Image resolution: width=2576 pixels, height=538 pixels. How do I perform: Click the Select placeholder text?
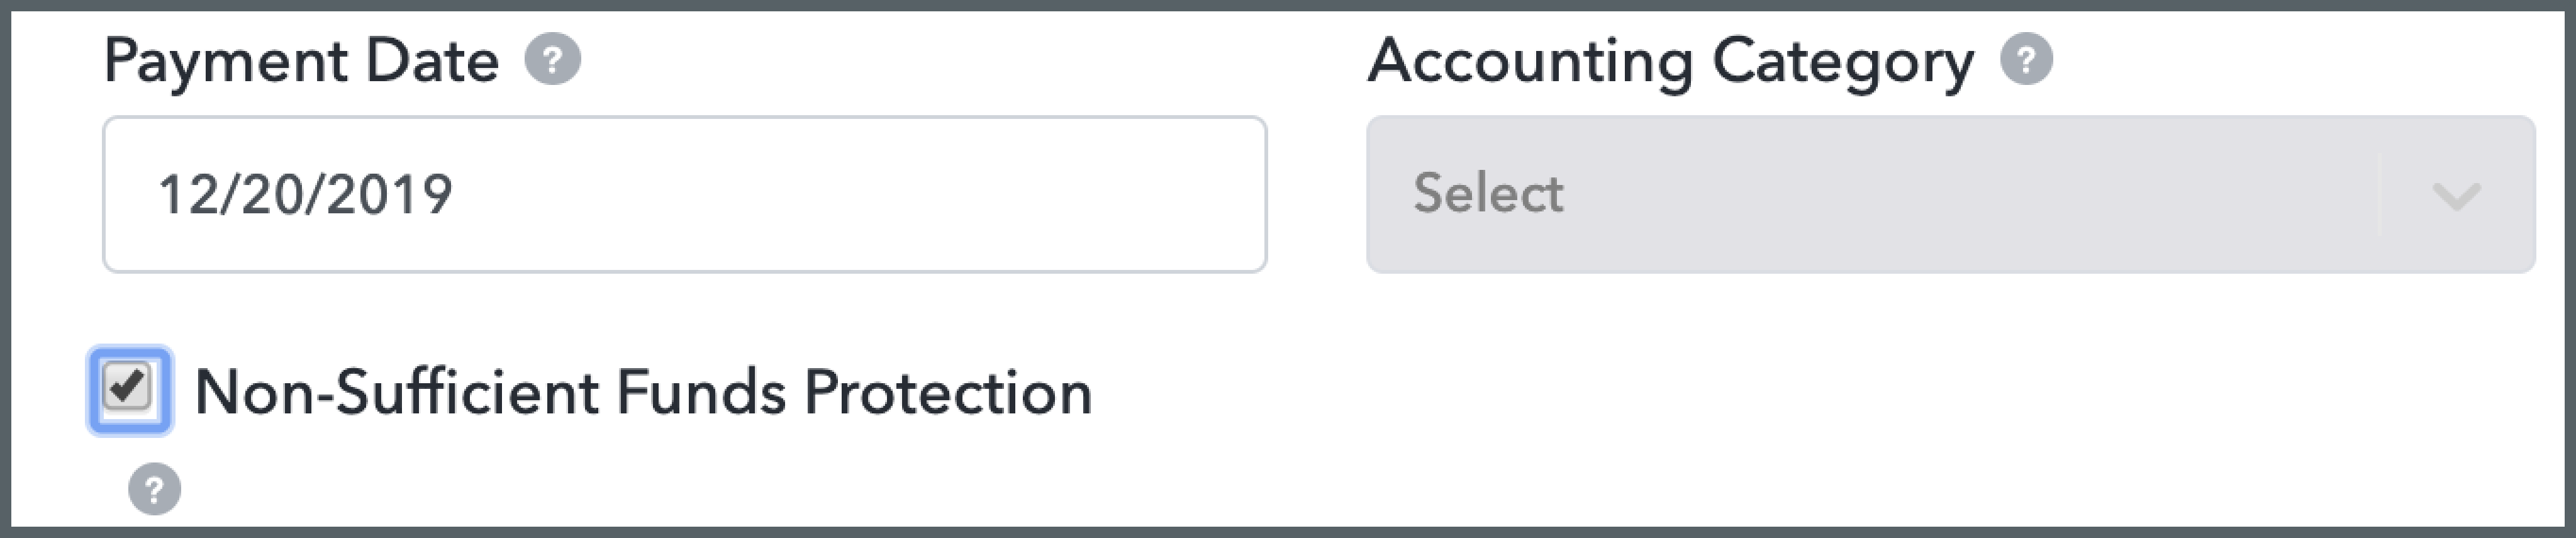point(1487,194)
